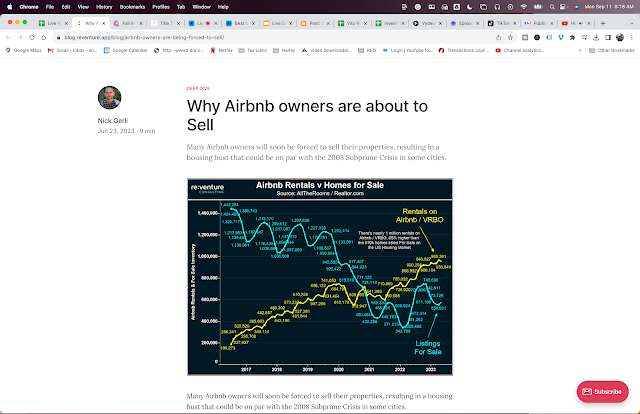Click the DEEP DIVE category tag
This screenshot has width=640, height=414.
pyautogui.click(x=198, y=88)
